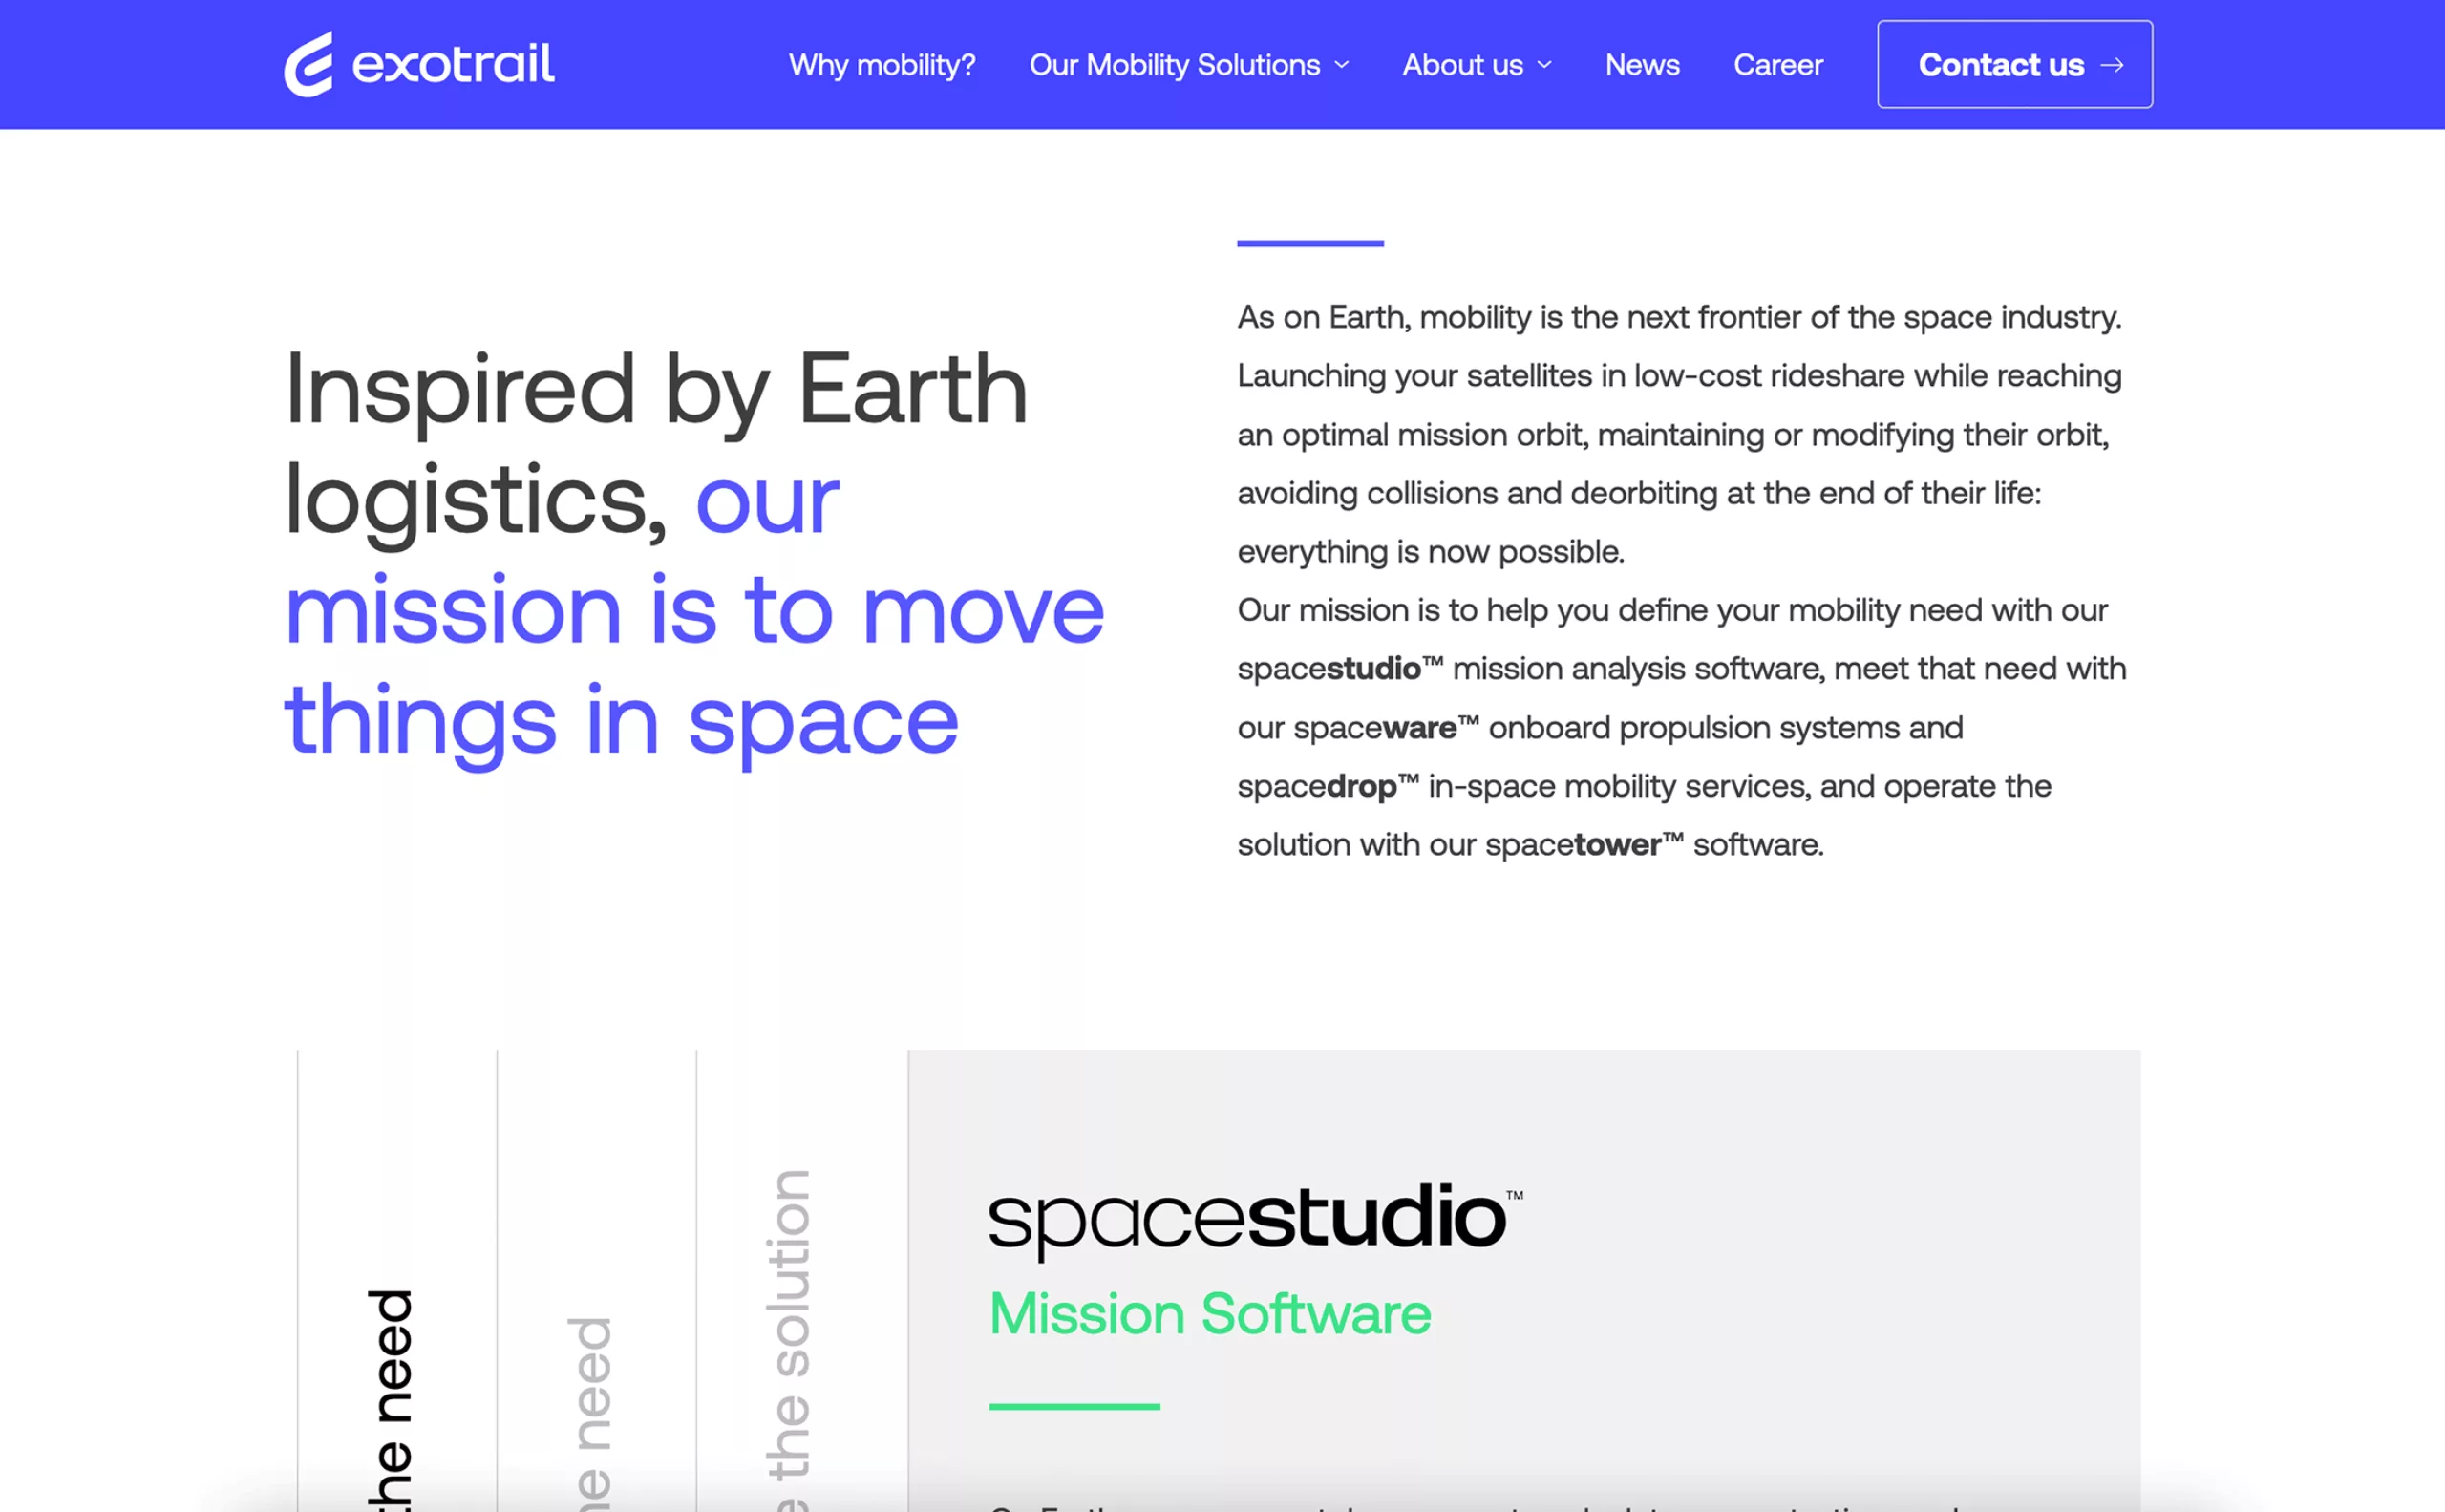
Task: Open the About us menu
Action: 1462,65
